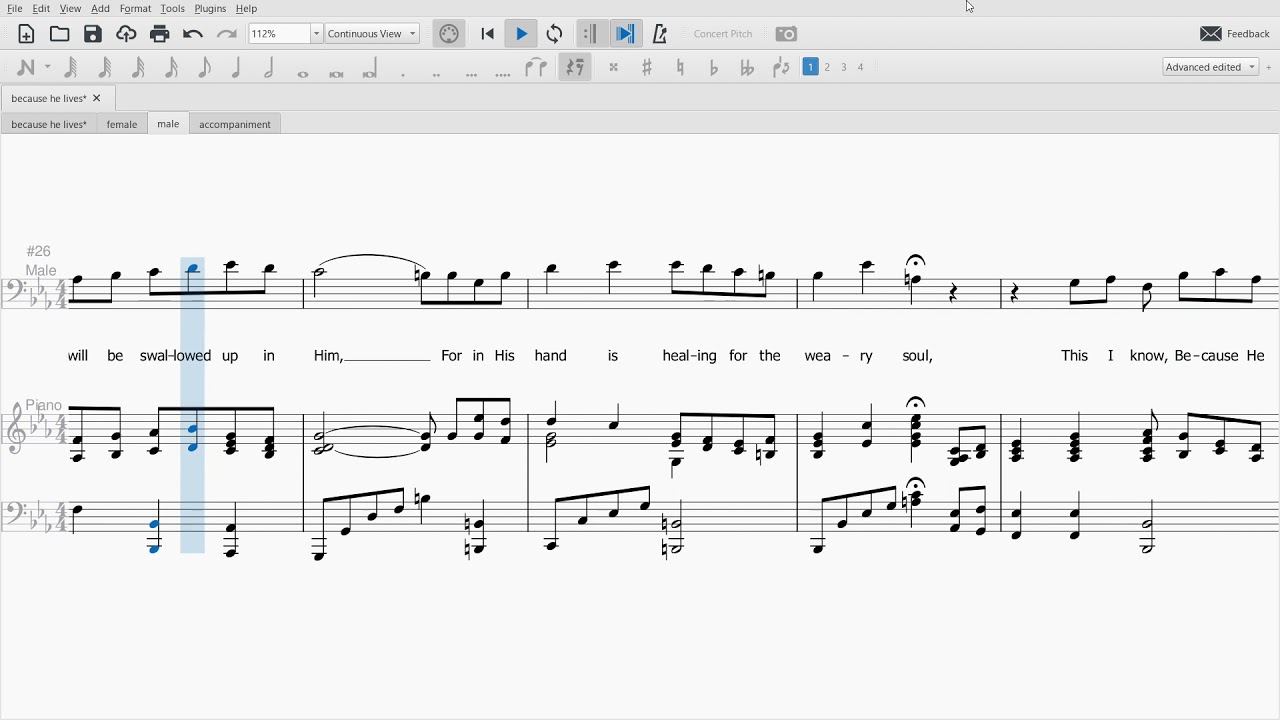Redo the last undone action
The width and height of the screenshot is (1280, 720).
pos(227,34)
